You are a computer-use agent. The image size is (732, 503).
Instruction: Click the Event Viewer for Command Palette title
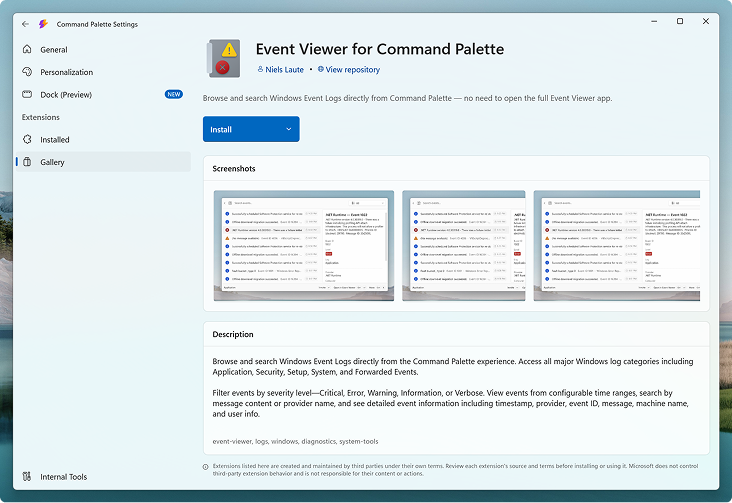[x=380, y=49]
